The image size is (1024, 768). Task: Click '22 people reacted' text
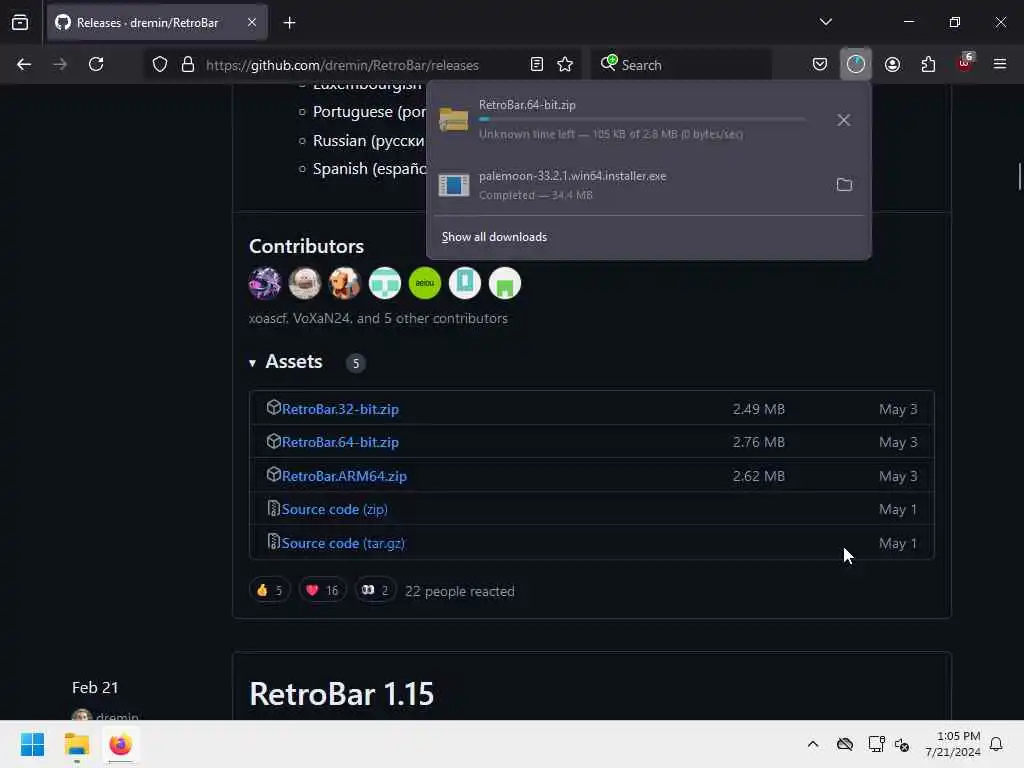460,591
